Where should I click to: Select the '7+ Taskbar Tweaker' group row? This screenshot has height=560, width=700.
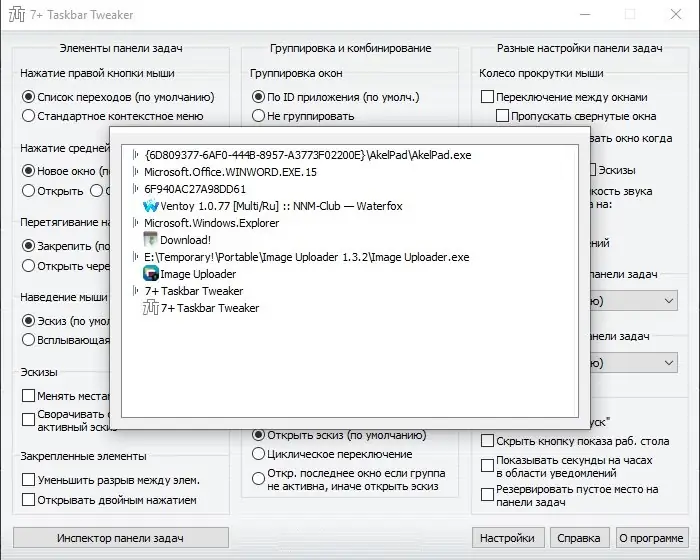coord(194,291)
